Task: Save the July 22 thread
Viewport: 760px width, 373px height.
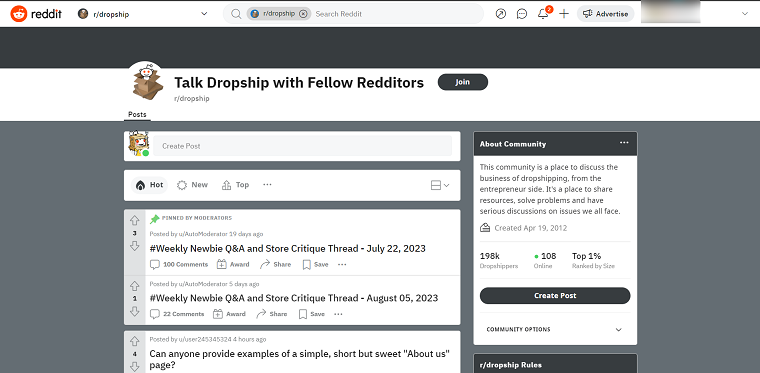Action: coord(316,264)
